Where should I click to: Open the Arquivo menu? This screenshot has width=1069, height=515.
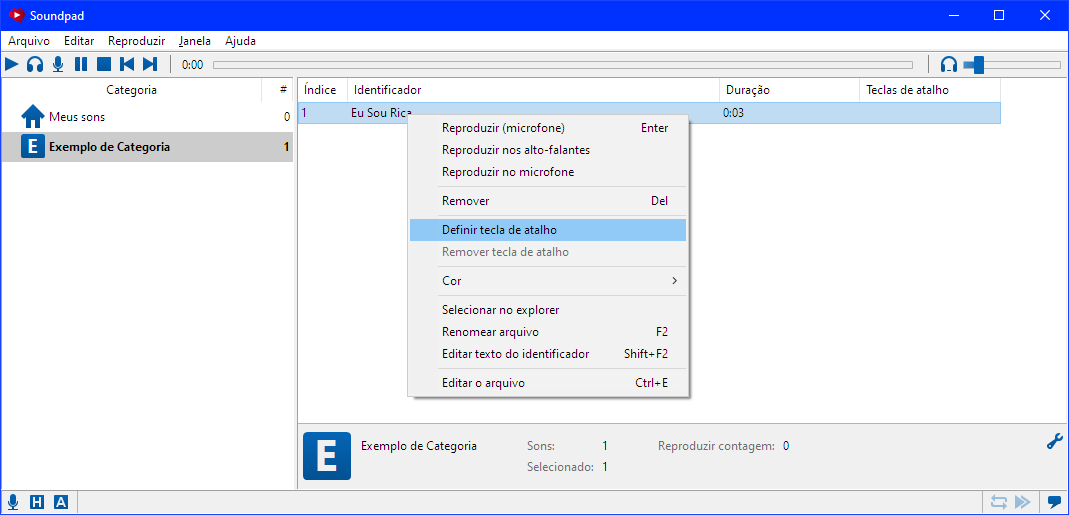[29, 41]
